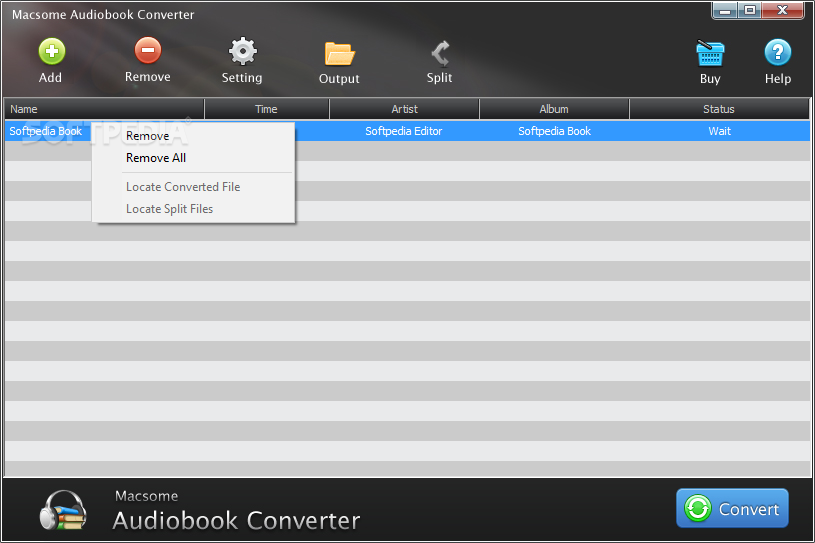This screenshot has width=815, height=543.
Task: Sort by the Status column header
Action: [x=719, y=109]
